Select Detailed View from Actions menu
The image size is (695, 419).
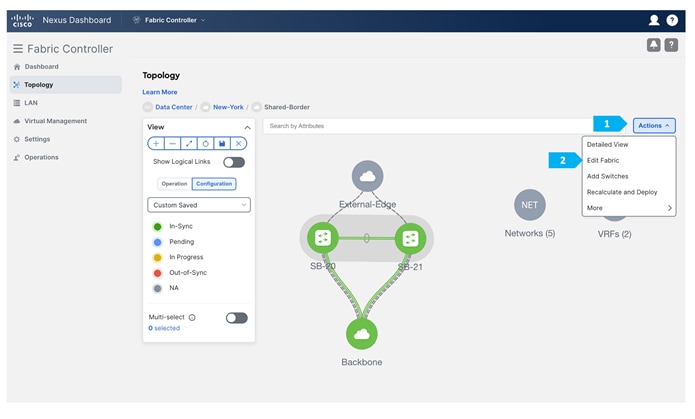click(607, 145)
